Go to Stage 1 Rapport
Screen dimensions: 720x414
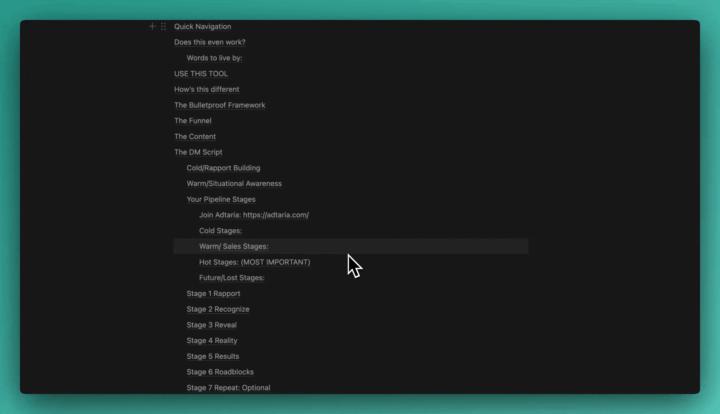[214, 293]
